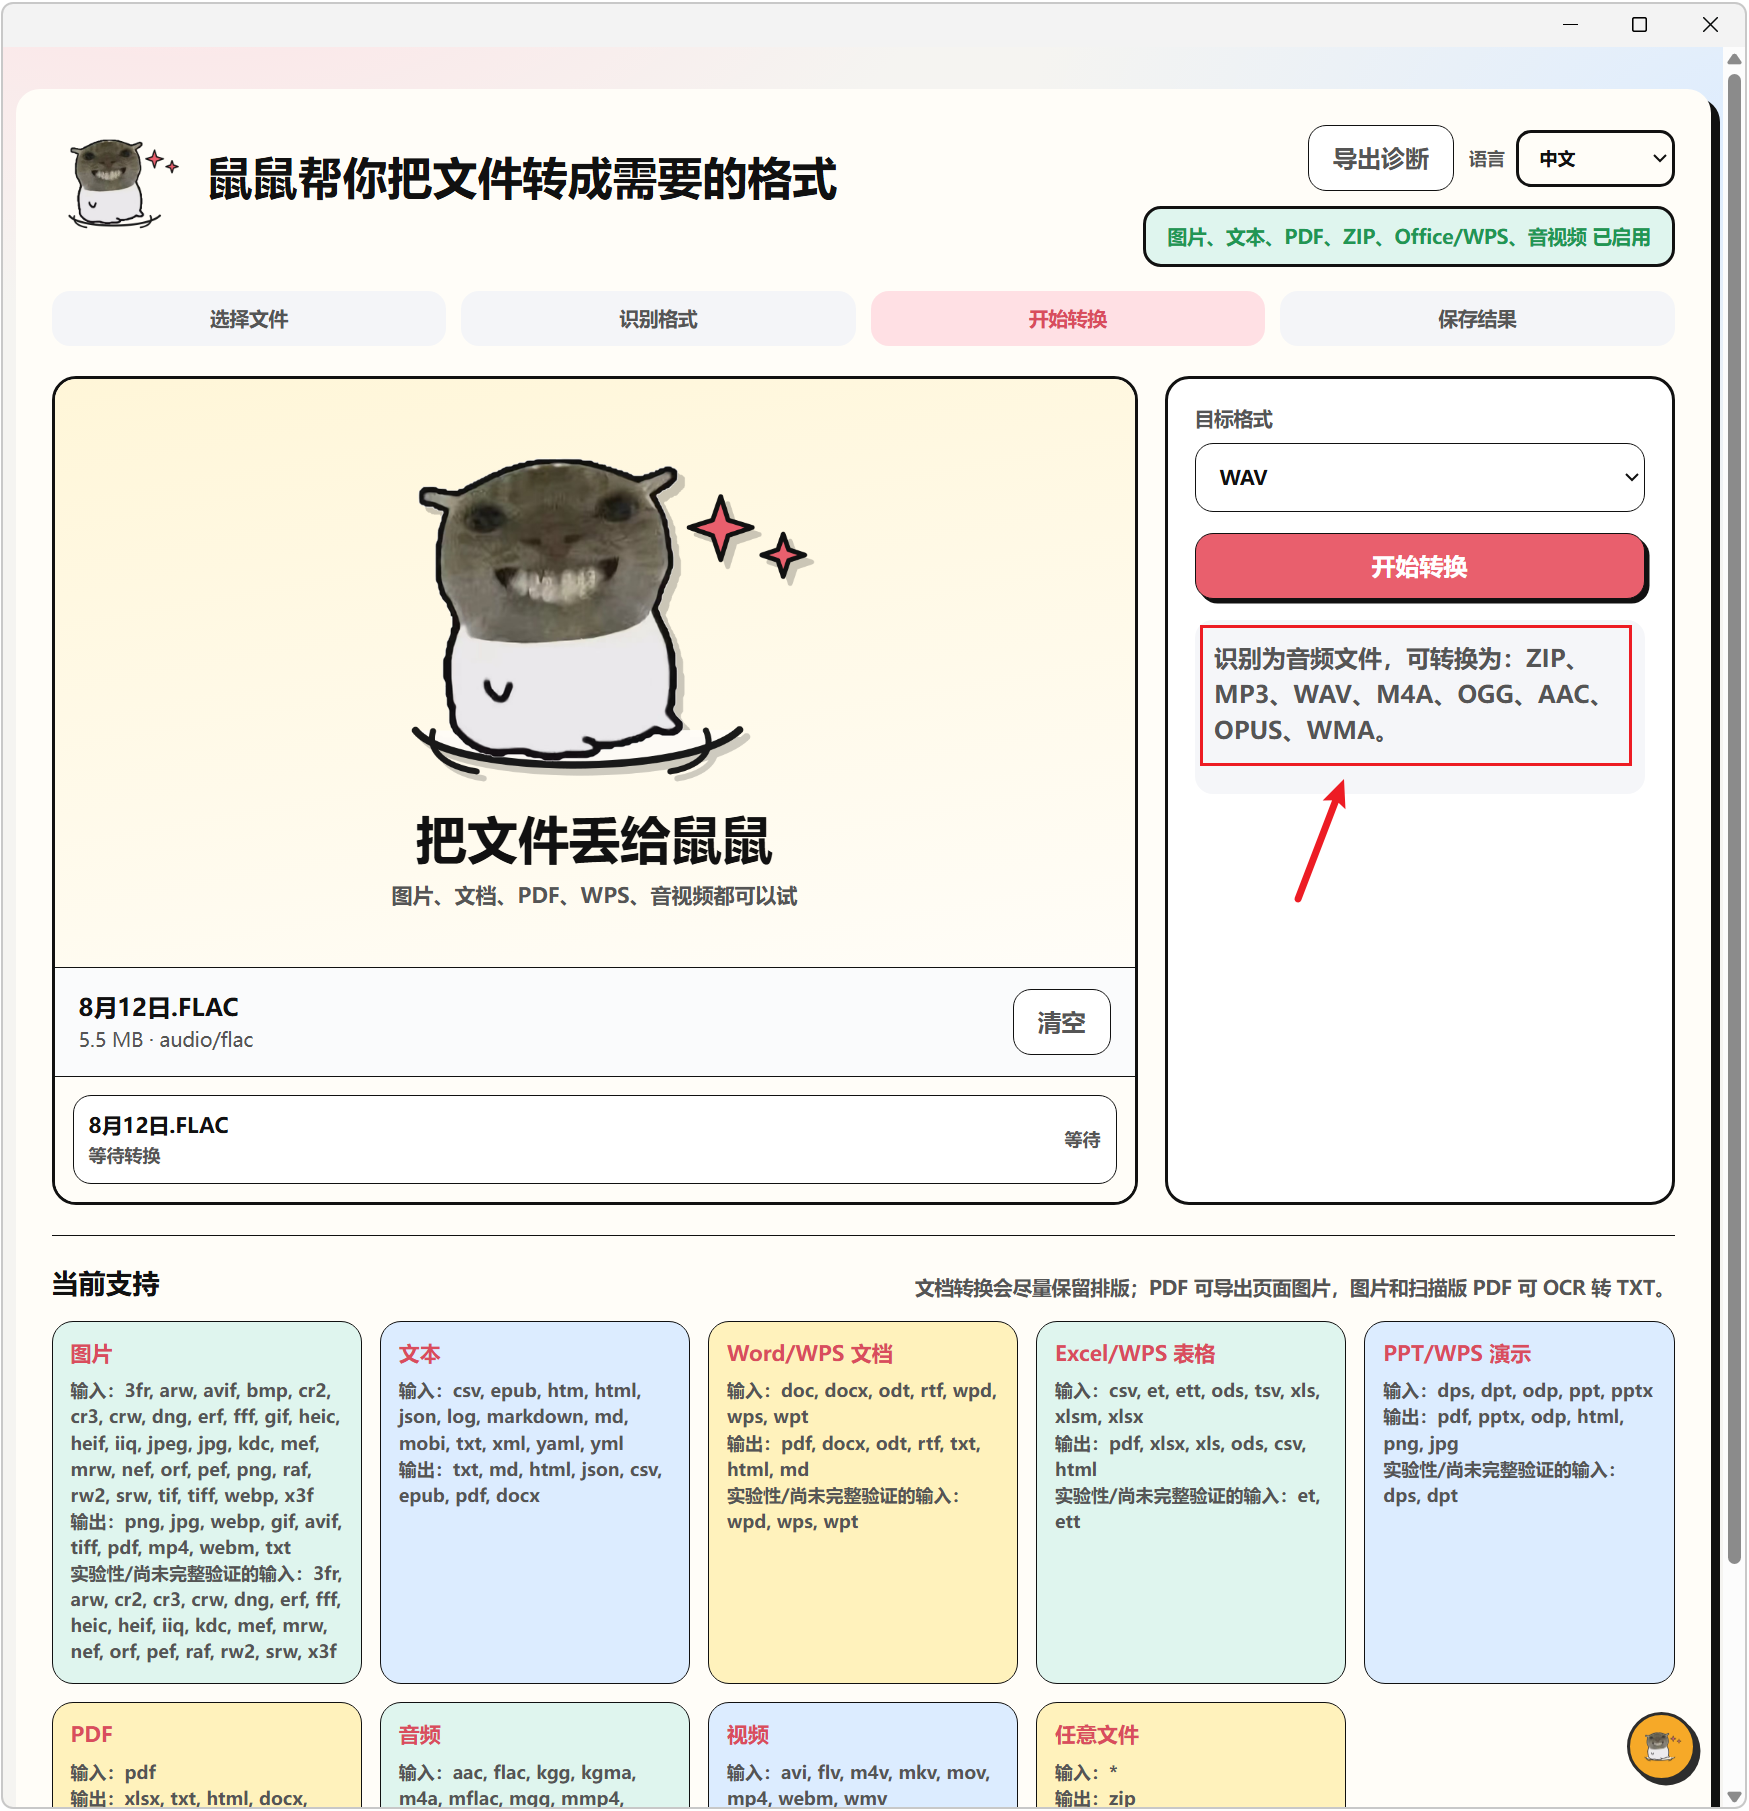
Task: Click the queued 8月12日.FLAC 等待转换 row
Action: point(594,1139)
